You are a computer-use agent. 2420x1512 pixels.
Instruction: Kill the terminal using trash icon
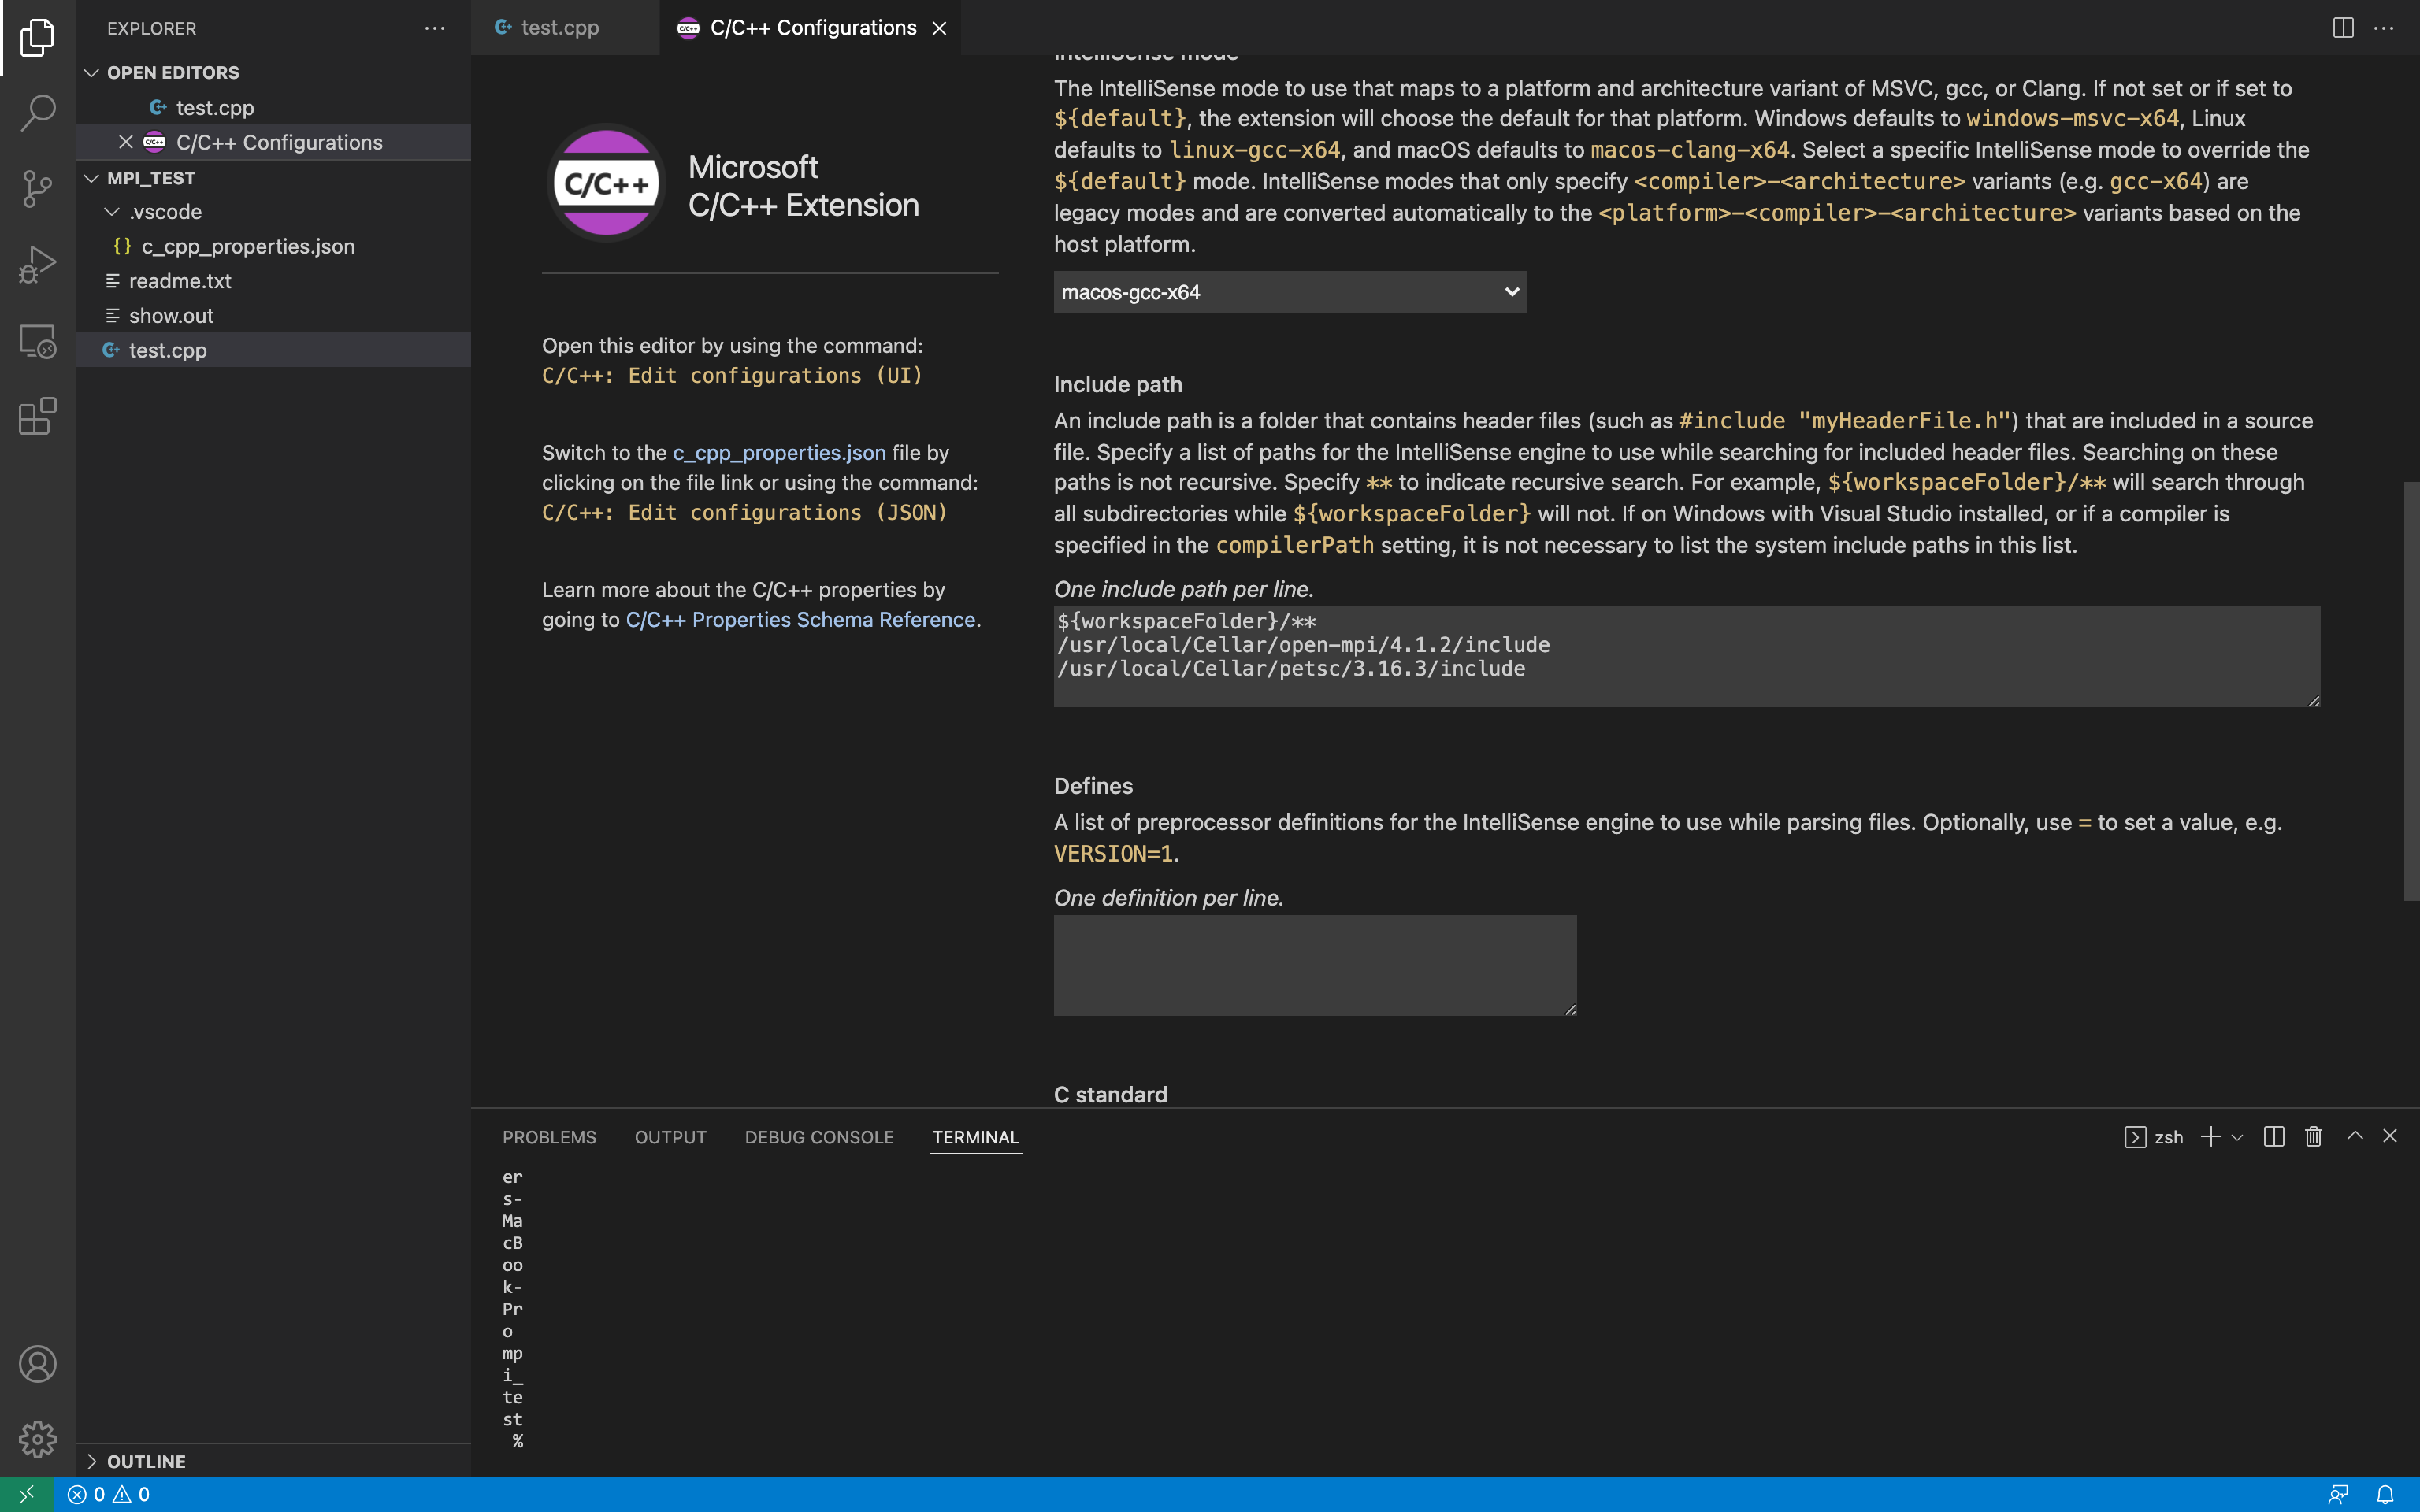pyautogui.click(x=2313, y=1137)
